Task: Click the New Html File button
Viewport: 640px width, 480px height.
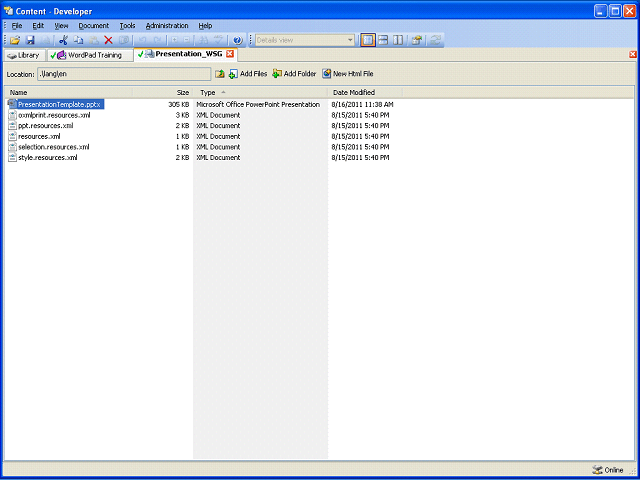Action: tap(348, 74)
